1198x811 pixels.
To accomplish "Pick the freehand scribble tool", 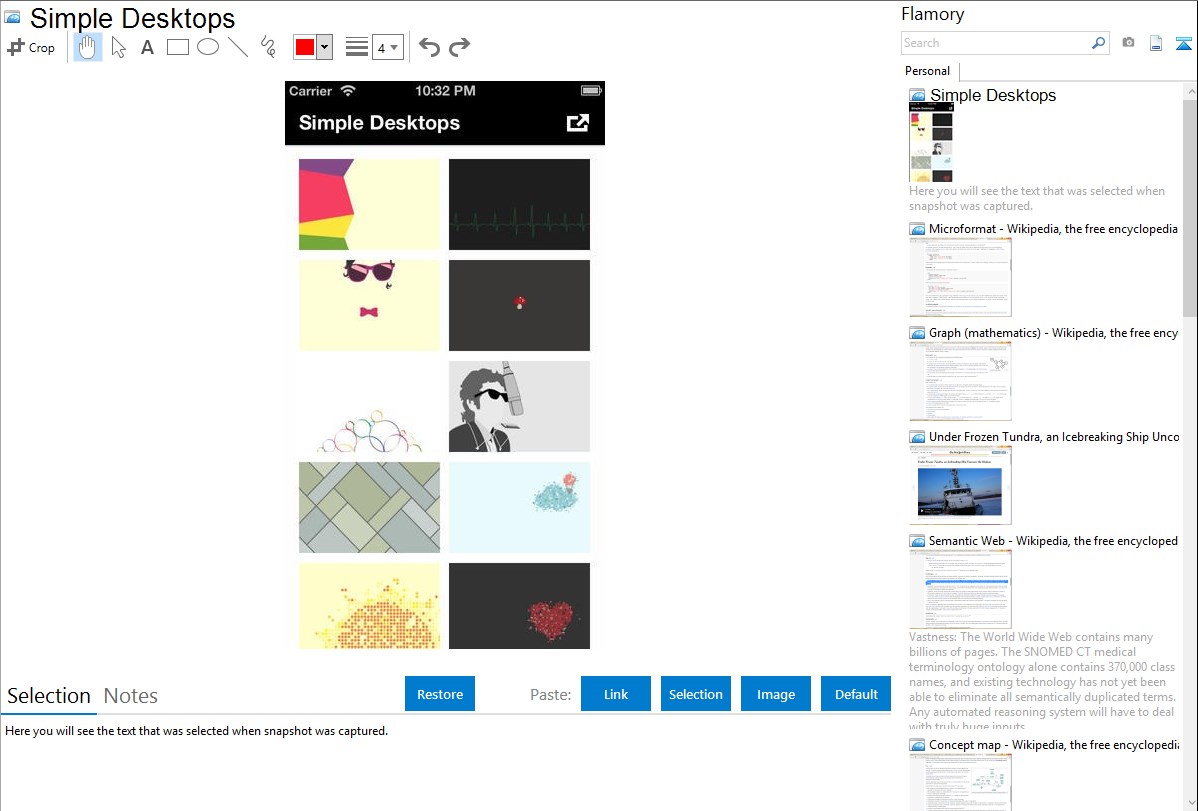I will 268,47.
